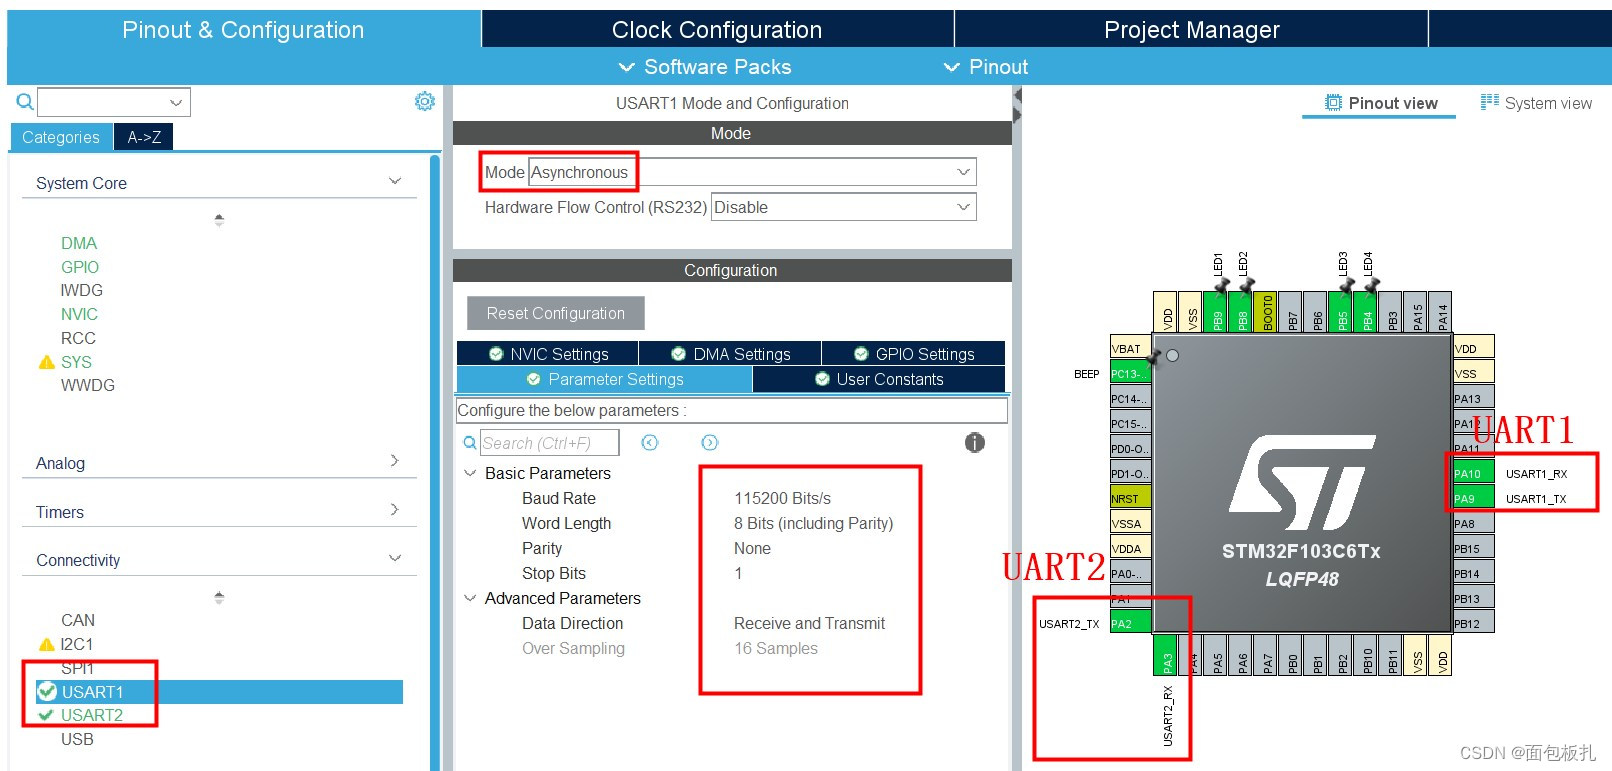Select the PA2 USART2_TX pin
The image size is (1612, 771).
coord(1130,623)
